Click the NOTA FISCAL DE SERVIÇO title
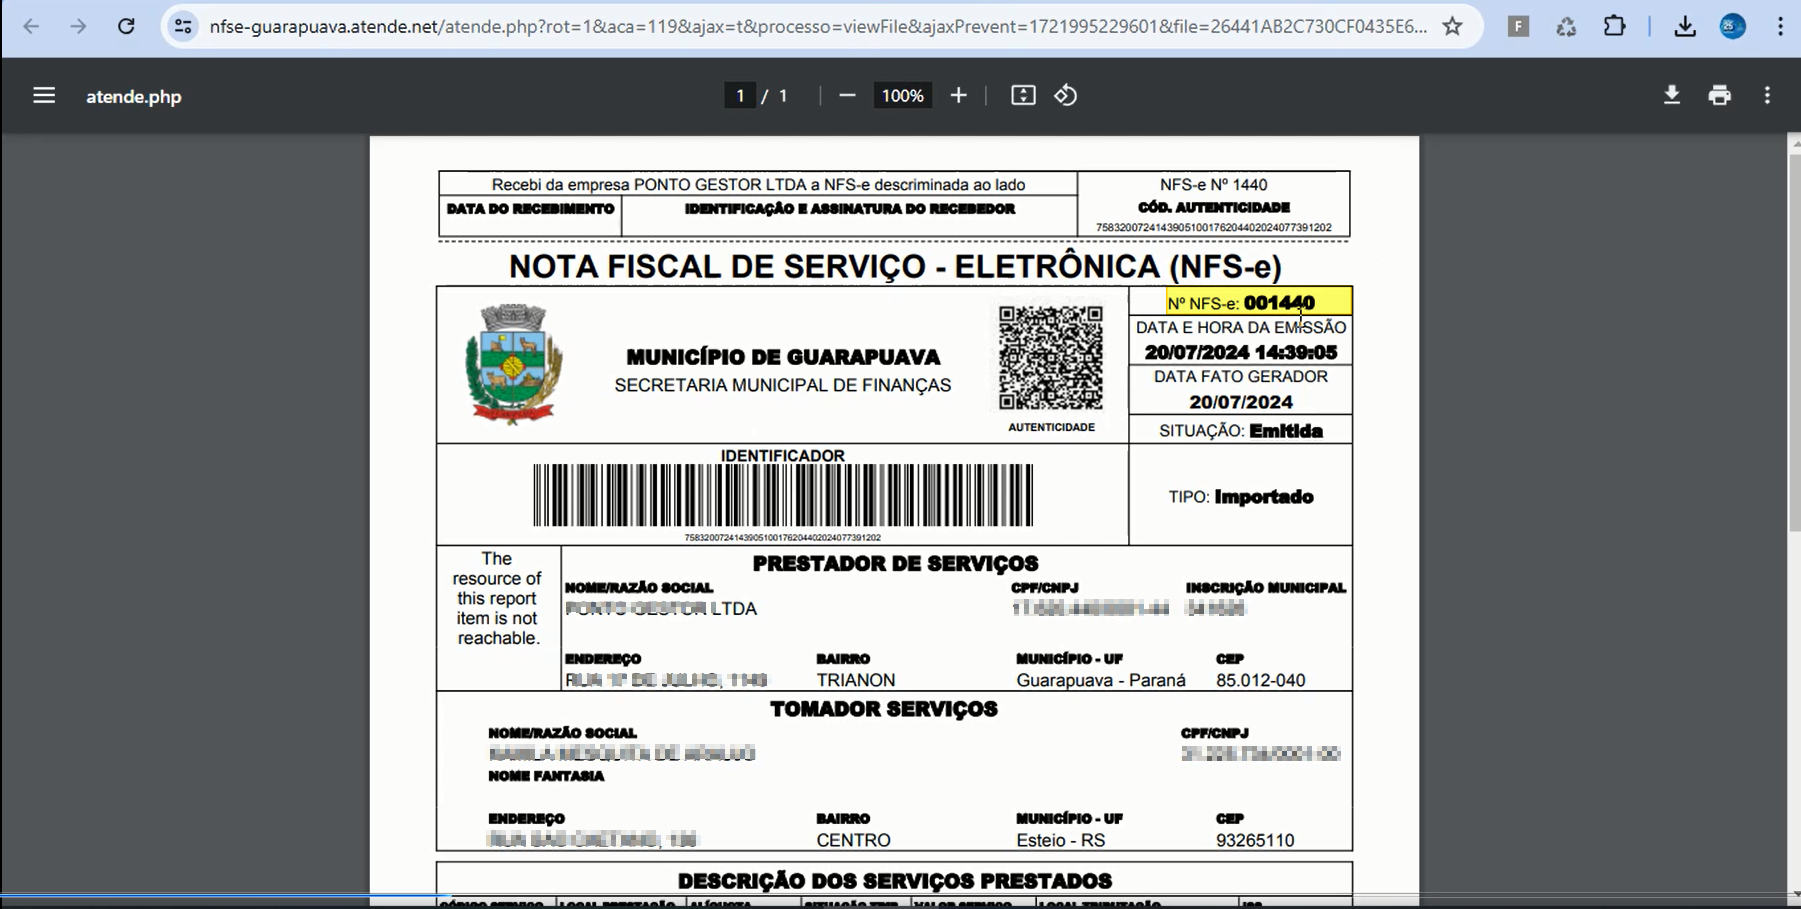 (895, 267)
